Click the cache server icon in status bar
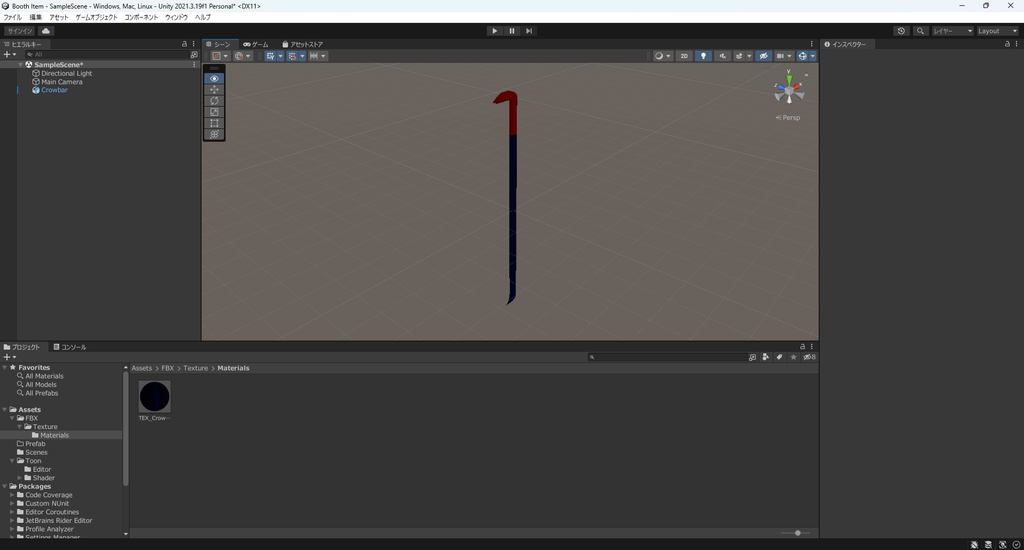Viewport: 1024px width, 550px height. coord(988,544)
